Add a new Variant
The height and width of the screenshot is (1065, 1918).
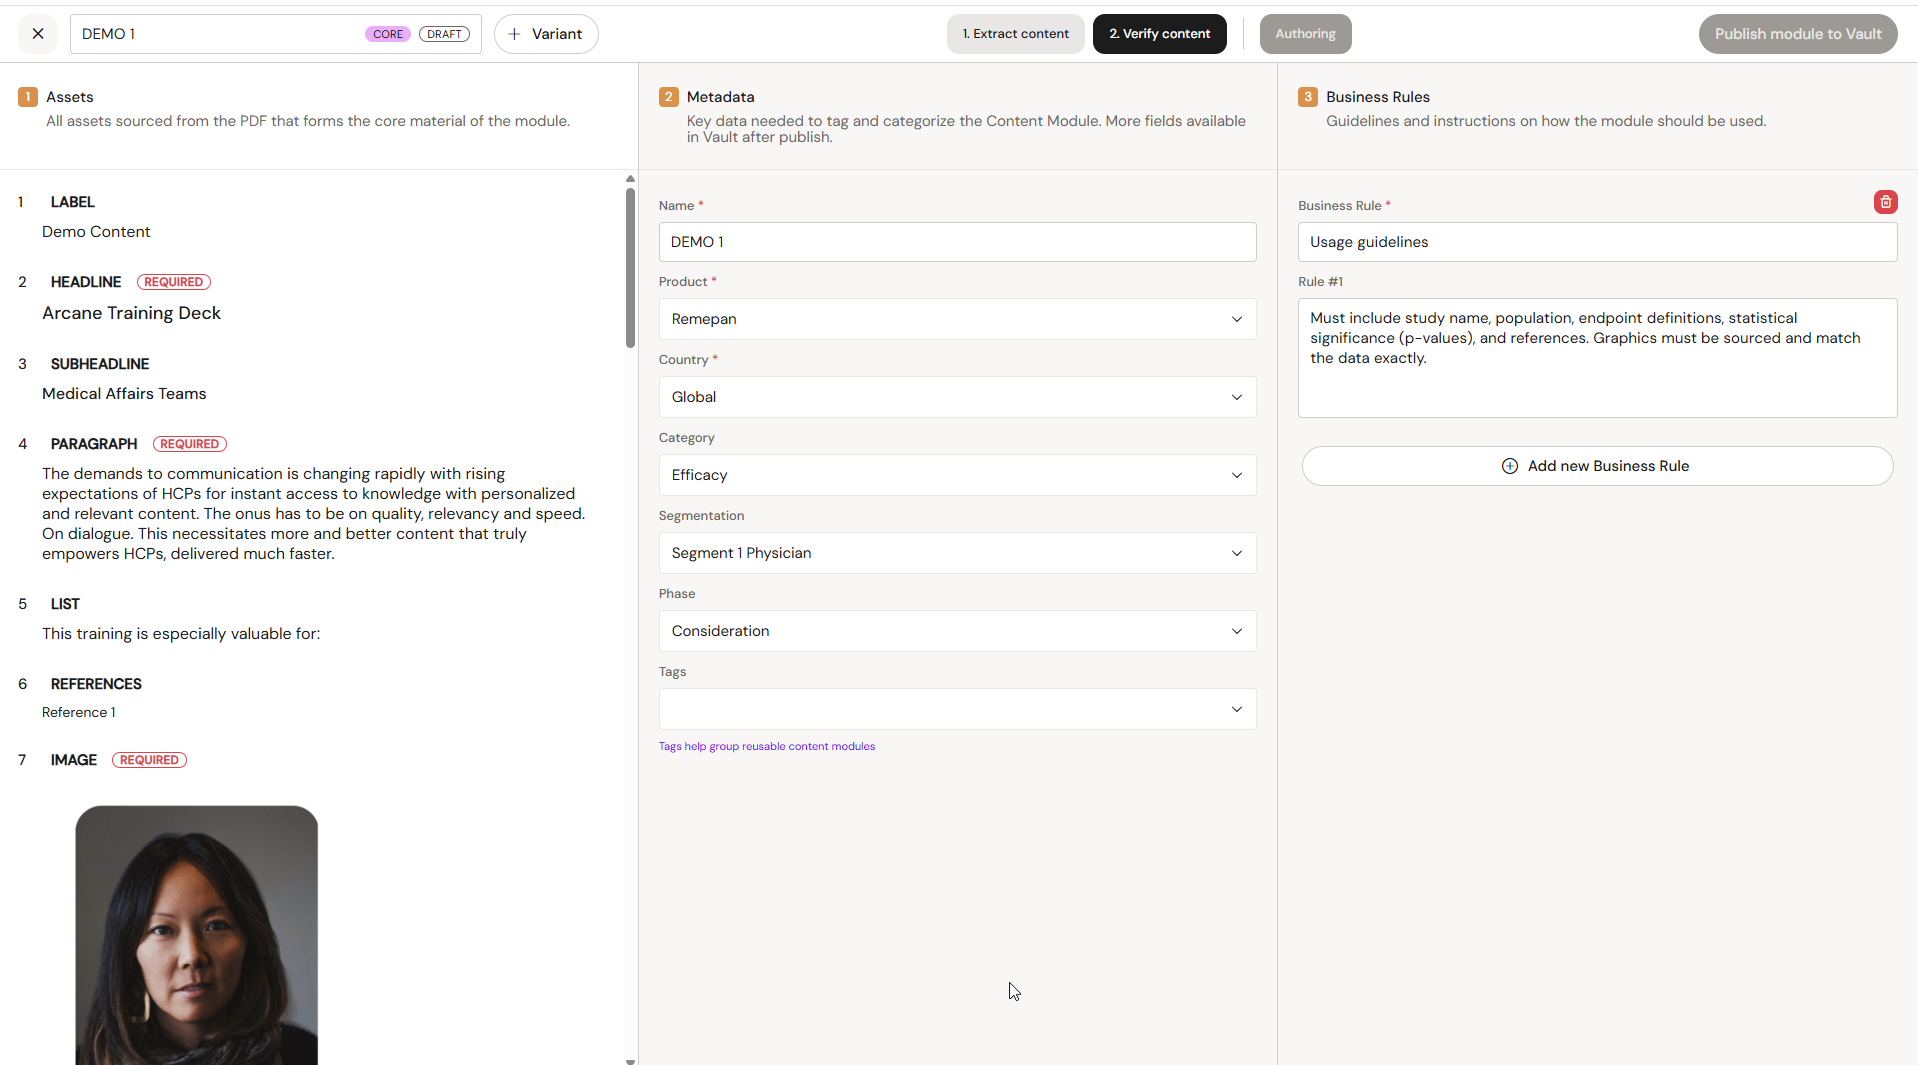[x=546, y=34]
